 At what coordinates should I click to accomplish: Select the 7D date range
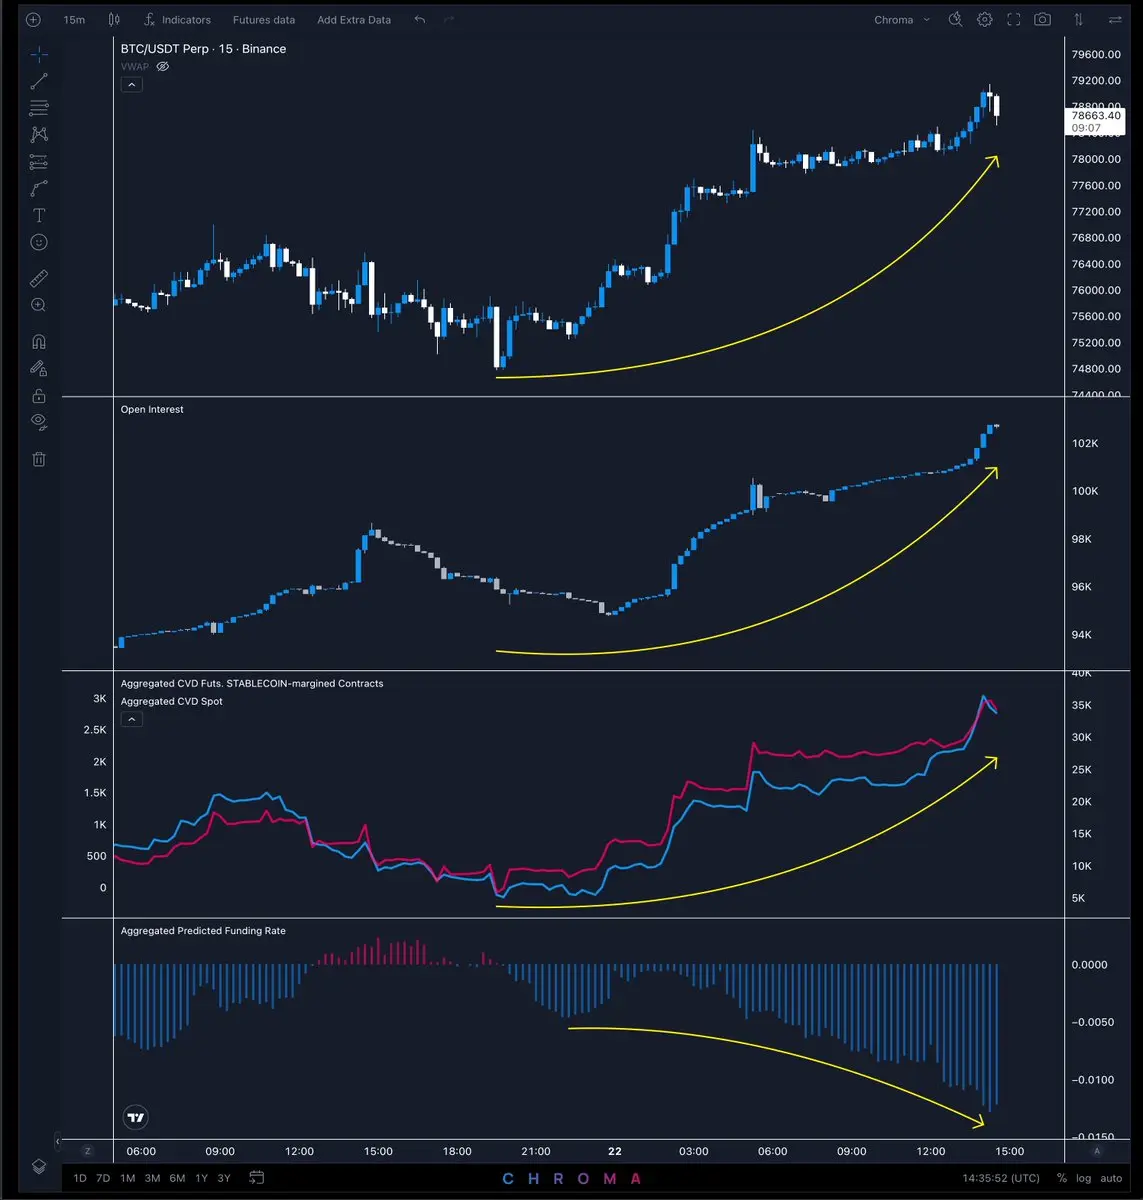pyautogui.click(x=103, y=1178)
